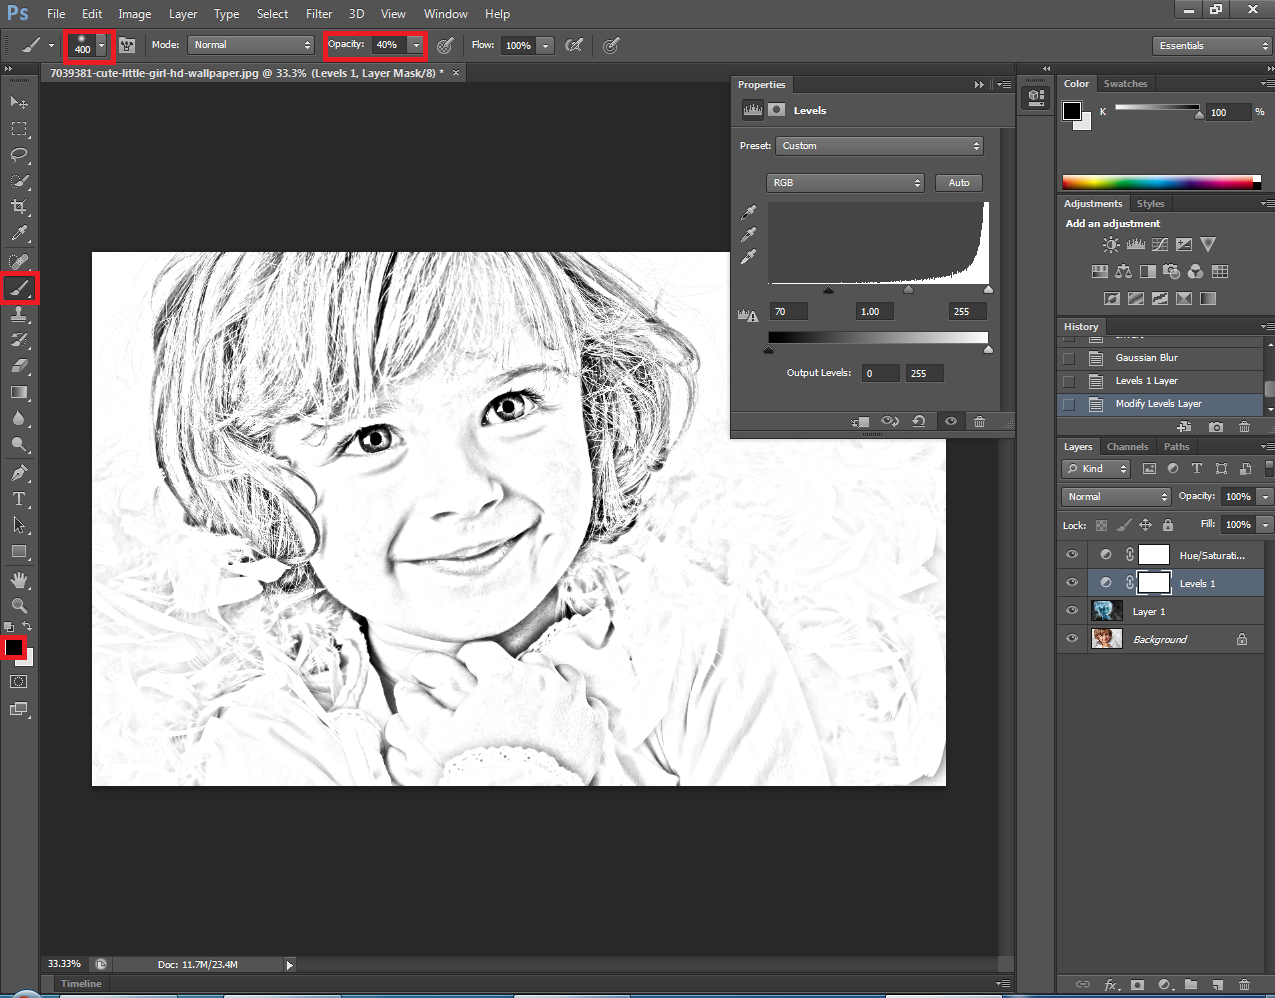Choose the Lasso tool
1275x998 pixels.
pyautogui.click(x=19, y=155)
